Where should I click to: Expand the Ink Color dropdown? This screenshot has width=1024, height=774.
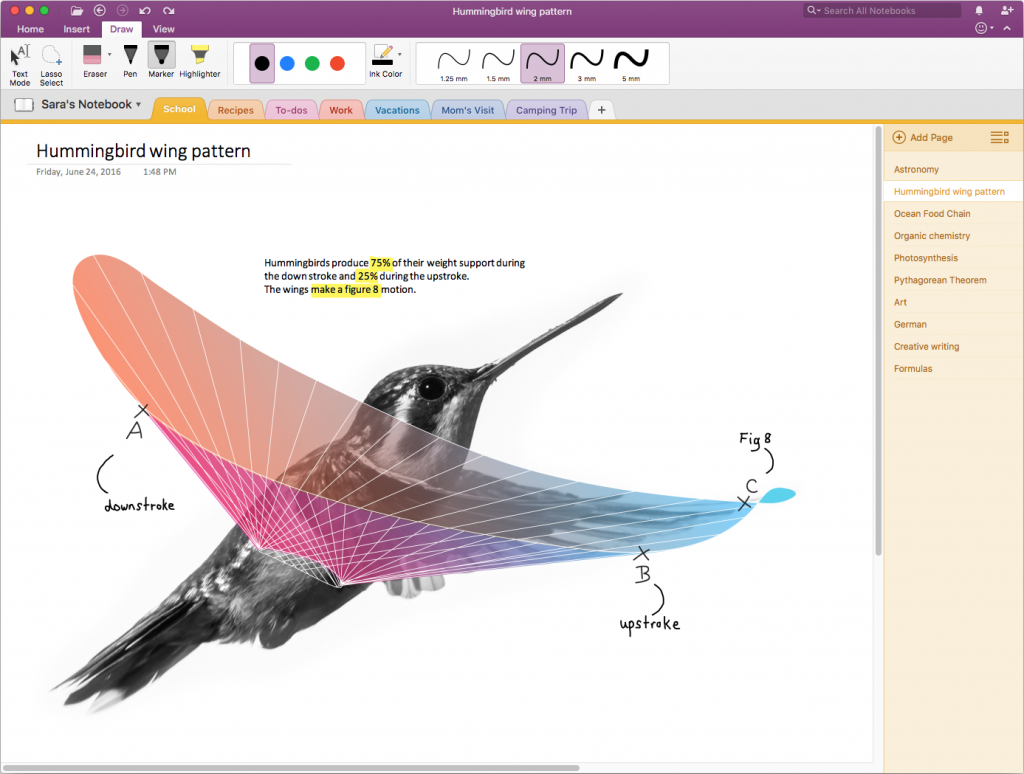[400, 54]
